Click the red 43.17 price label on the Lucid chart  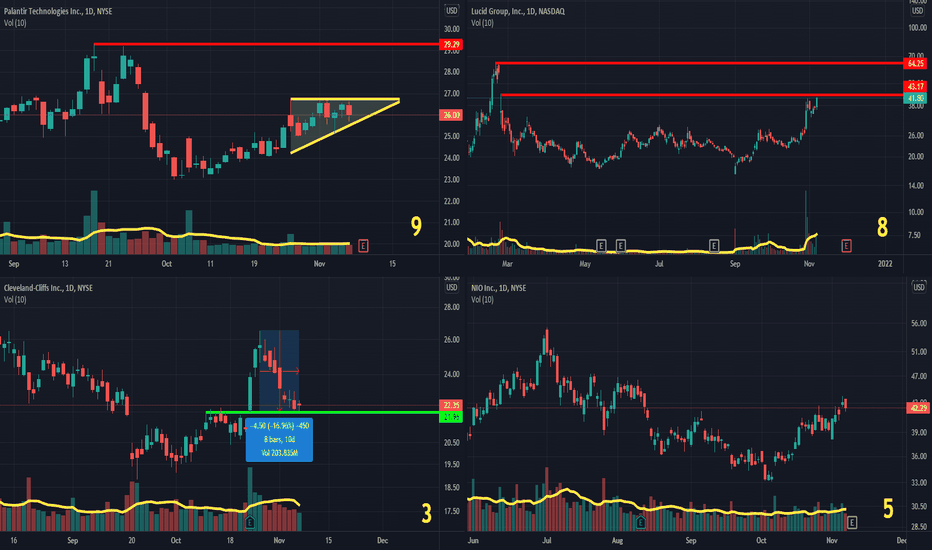click(915, 87)
